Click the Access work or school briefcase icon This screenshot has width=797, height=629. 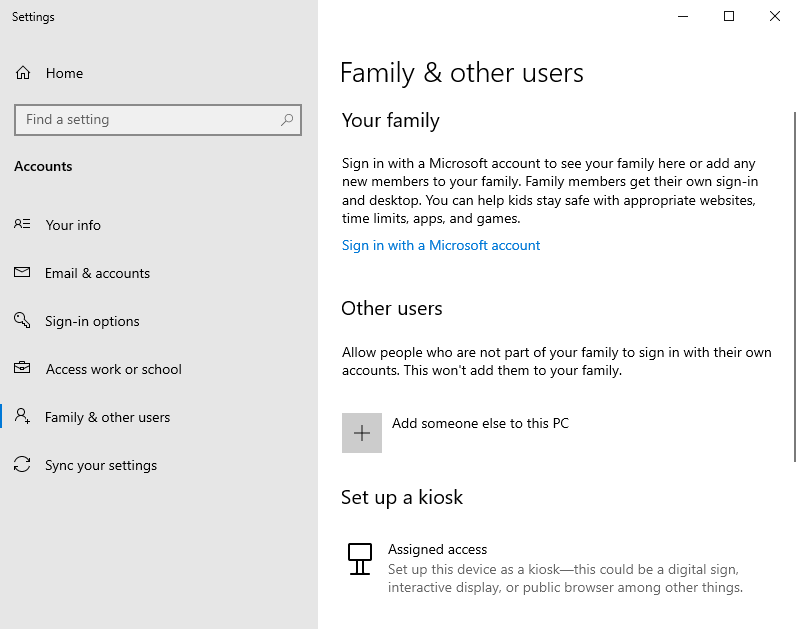pyautogui.click(x=22, y=369)
